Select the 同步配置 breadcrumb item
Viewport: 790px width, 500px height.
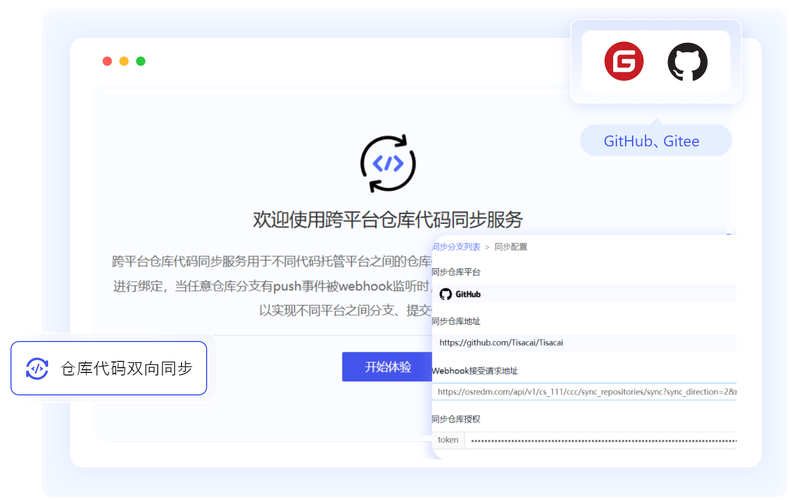click(510, 247)
